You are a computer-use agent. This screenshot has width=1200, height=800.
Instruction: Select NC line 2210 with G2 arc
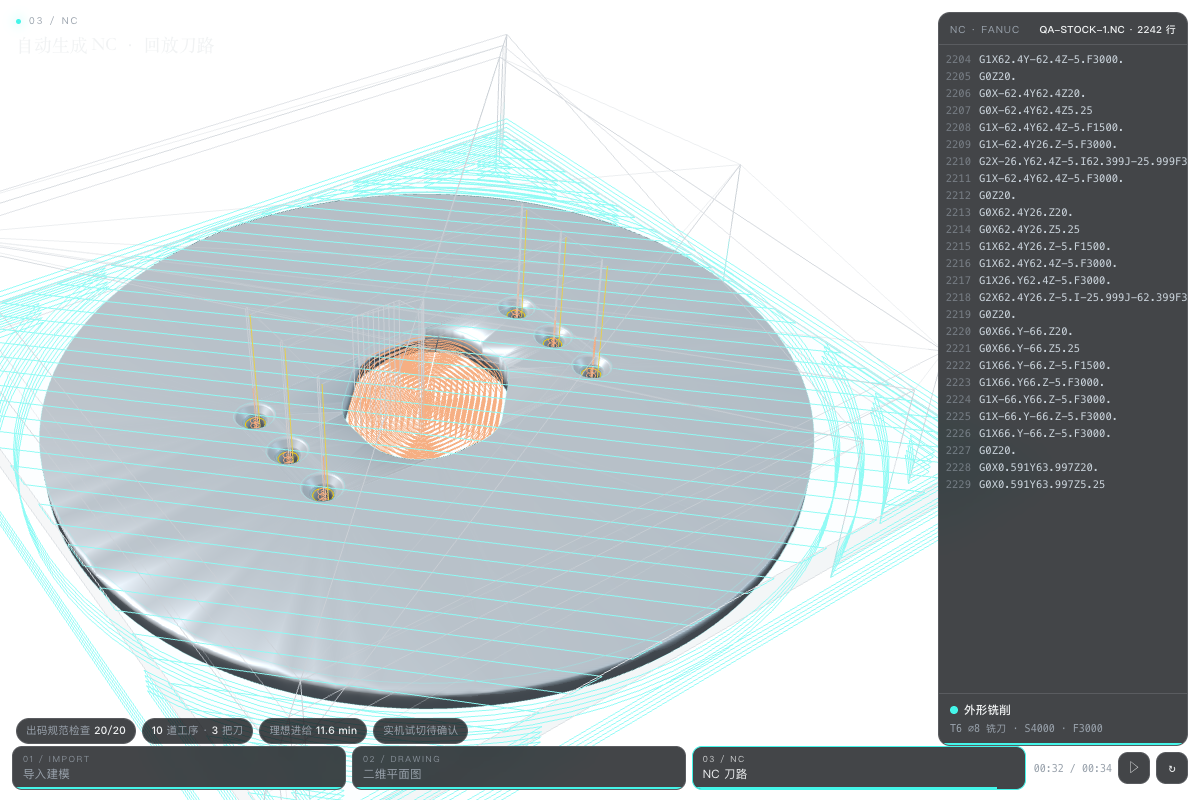tap(1063, 162)
